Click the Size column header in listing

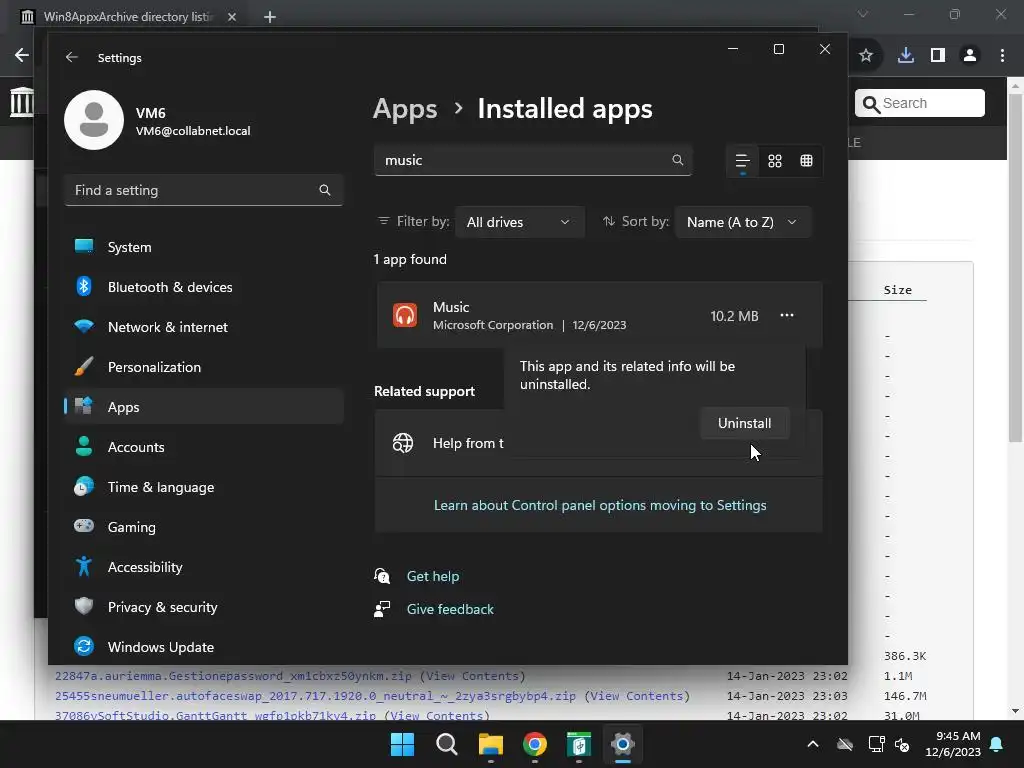tap(897, 290)
